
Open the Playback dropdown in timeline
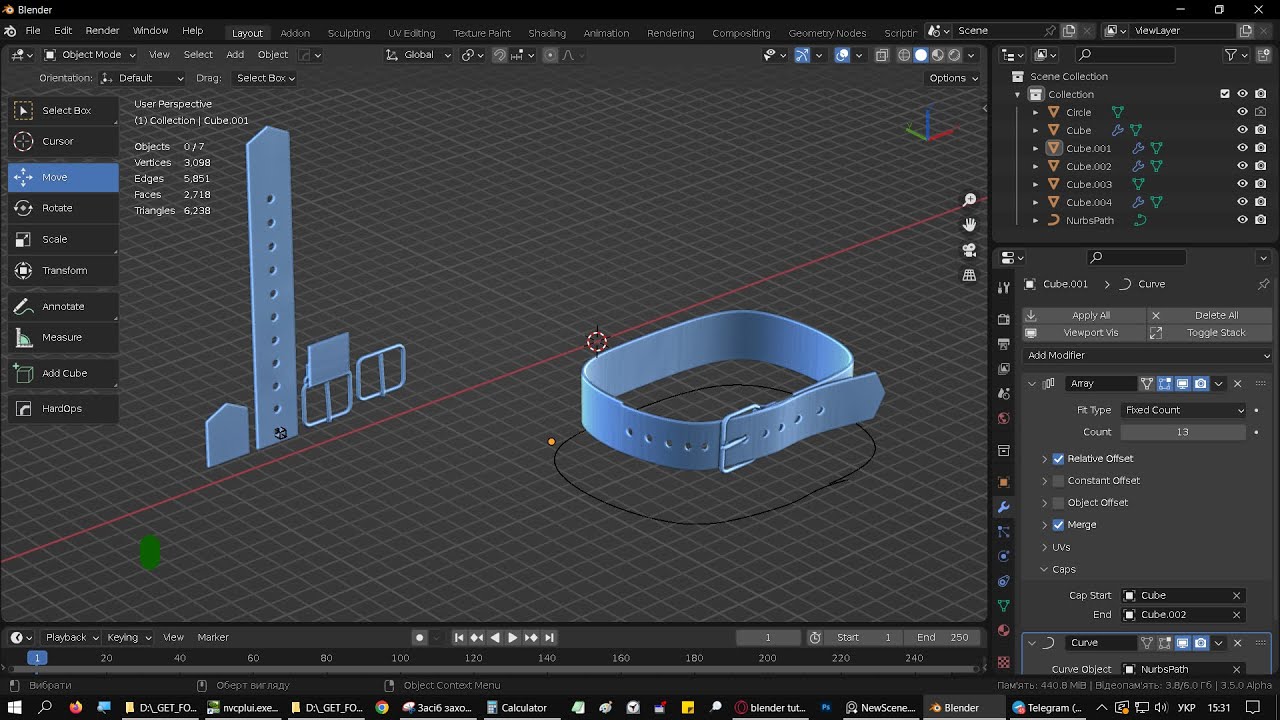[72, 637]
